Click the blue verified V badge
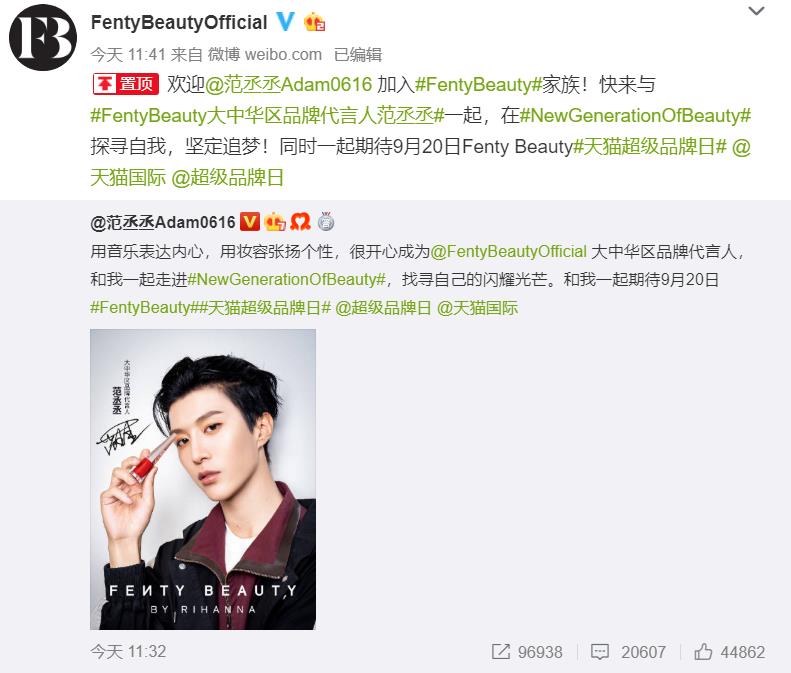791x673 pixels. [x=286, y=21]
